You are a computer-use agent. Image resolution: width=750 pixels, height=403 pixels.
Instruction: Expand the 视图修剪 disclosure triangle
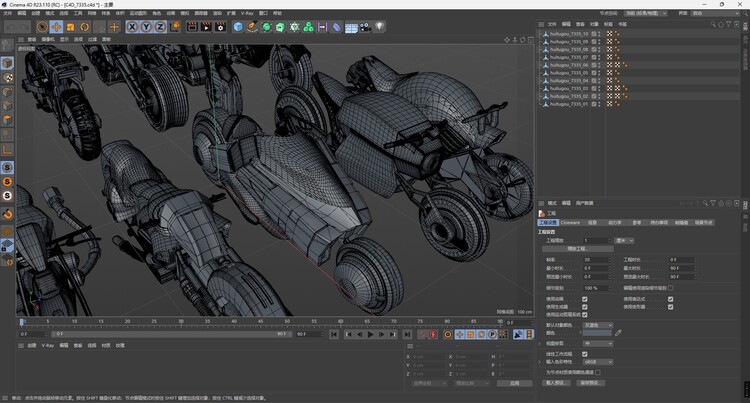coord(540,344)
